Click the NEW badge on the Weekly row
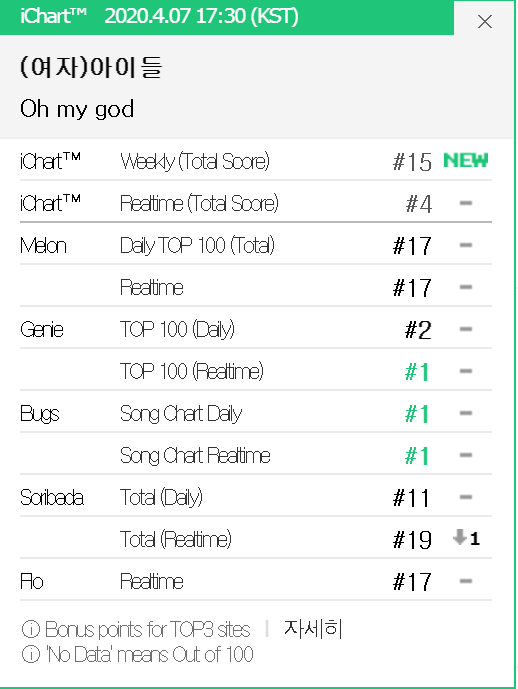The image size is (518, 689). tap(466, 160)
